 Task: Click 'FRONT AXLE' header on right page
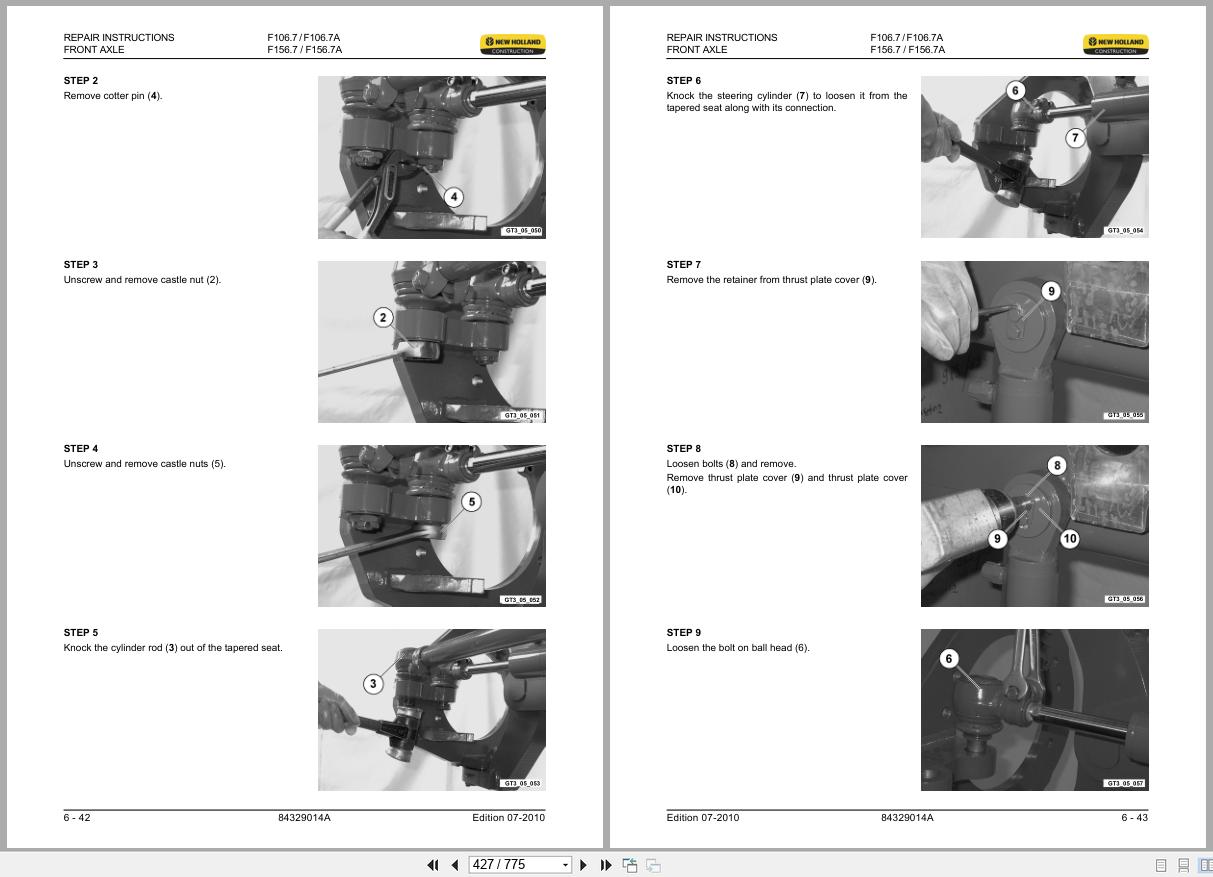[x=697, y=50]
